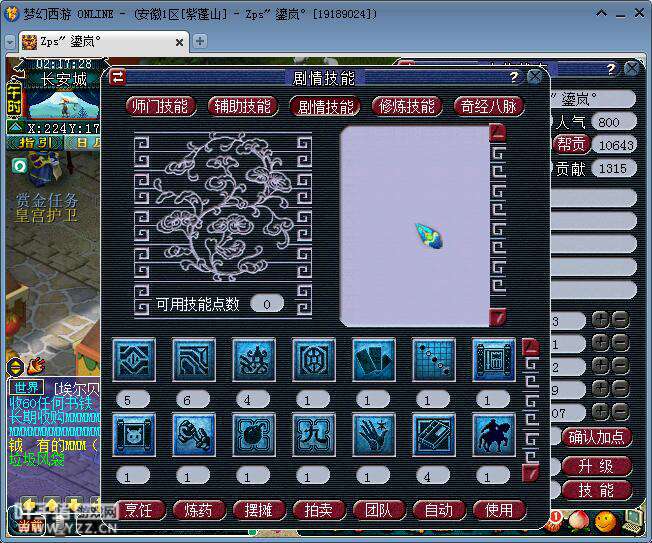652x543 pixels.
Task: Select the Go board skill icon
Action: 433,360
